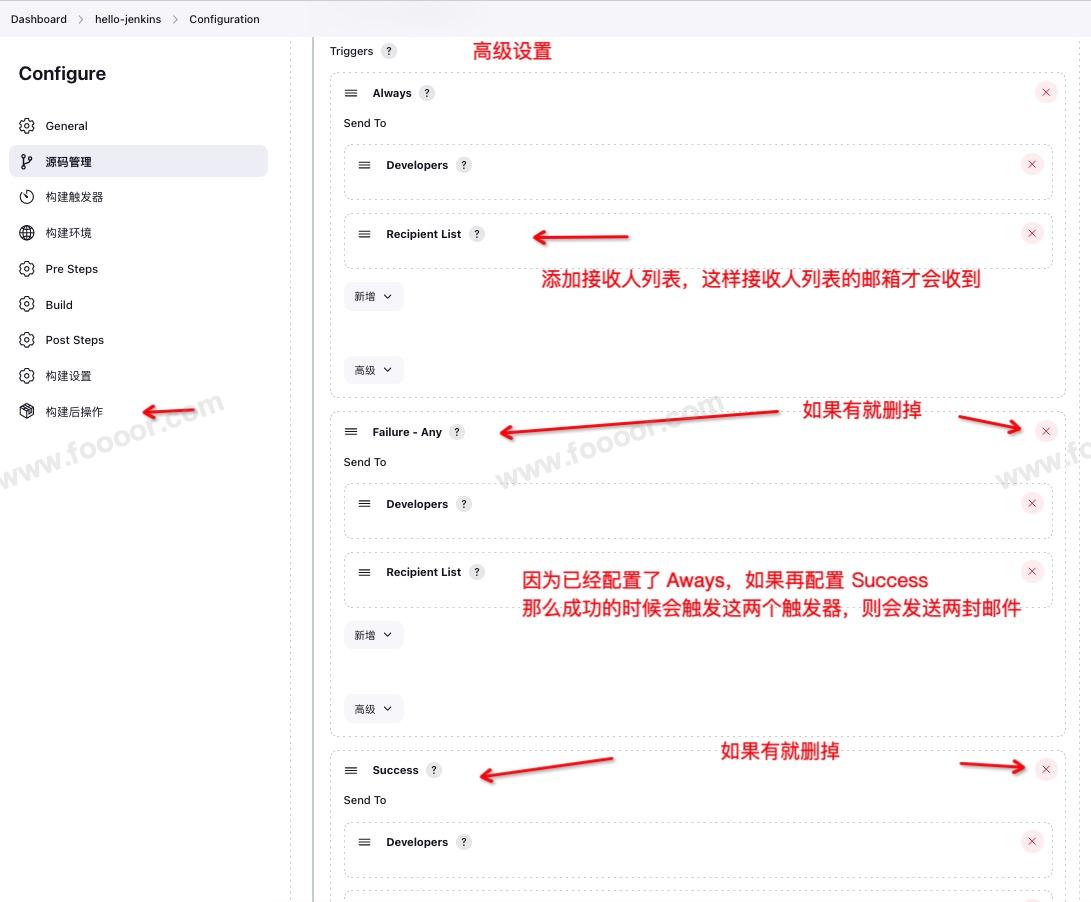Screen dimensions: 1091x902
Task: Go to 构建后操作 section in sidebar
Action: click(73, 412)
